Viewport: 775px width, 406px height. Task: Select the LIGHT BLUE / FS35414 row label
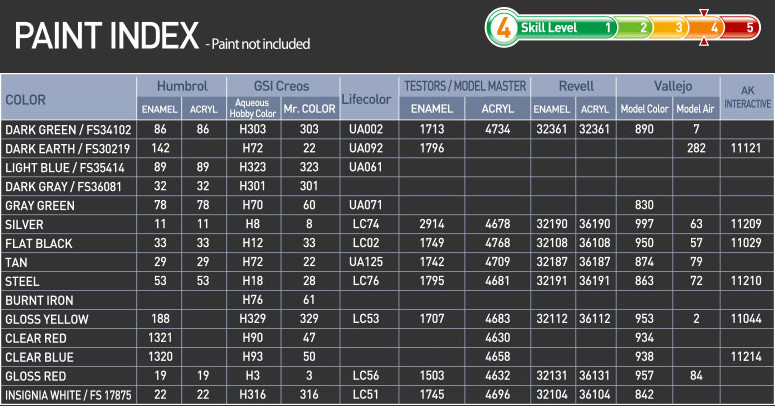[x=65, y=168]
